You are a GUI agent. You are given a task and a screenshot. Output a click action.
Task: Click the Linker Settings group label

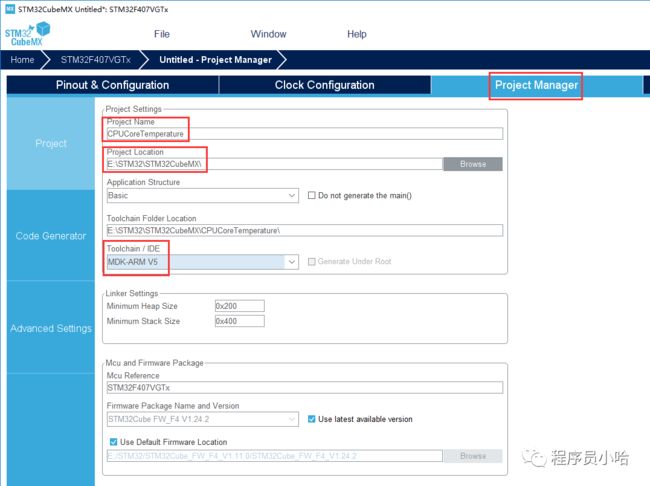[132, 293]
